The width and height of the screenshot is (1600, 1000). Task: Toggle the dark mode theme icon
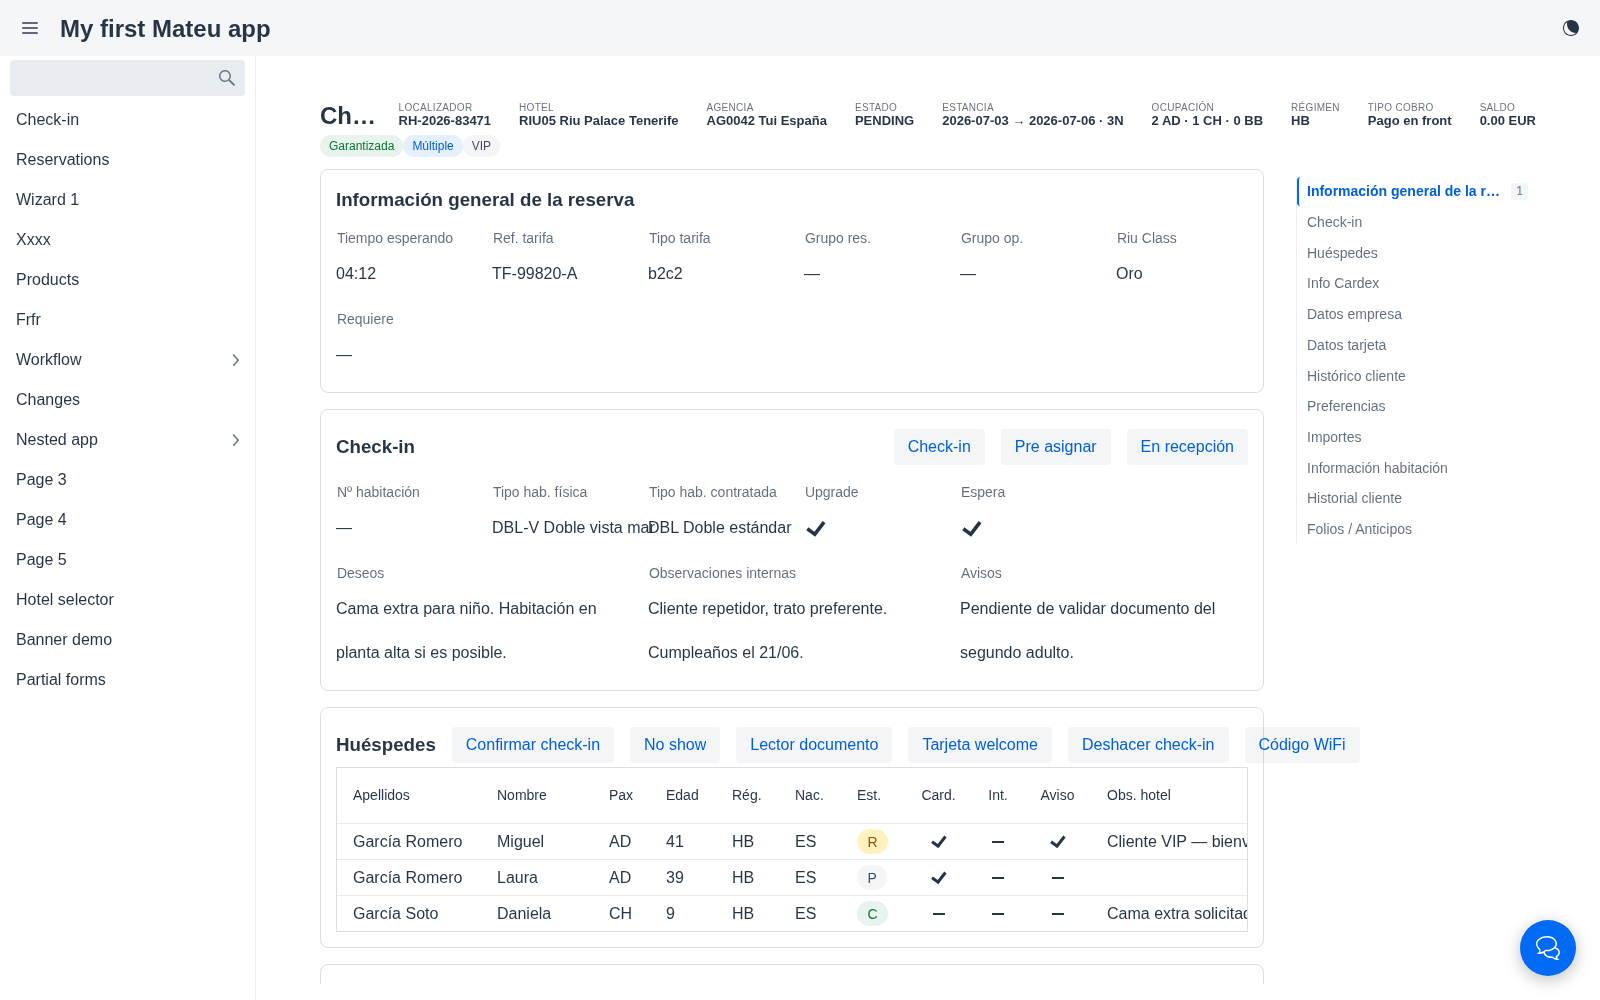[x=1571, y=28]
